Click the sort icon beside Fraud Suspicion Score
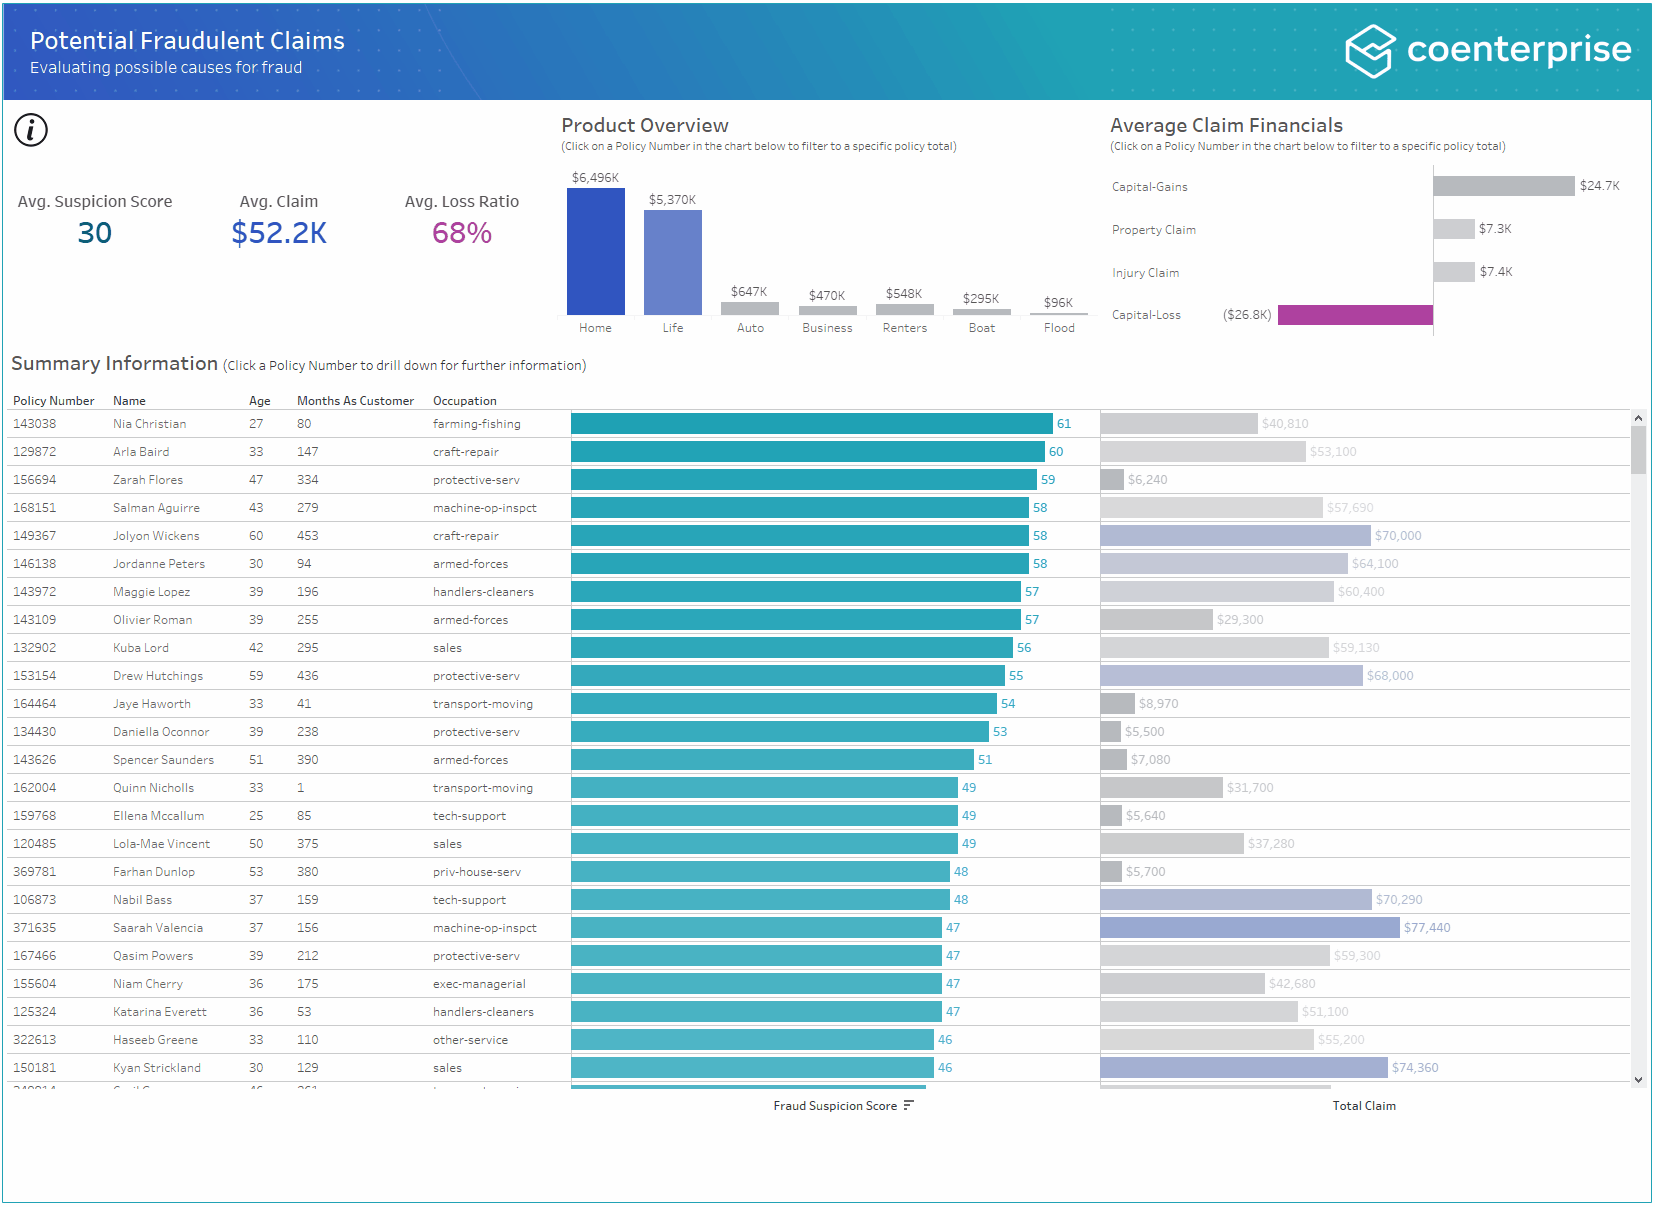Image resolution: width=1655 pixels, height=1207 pixels. 908,1105
